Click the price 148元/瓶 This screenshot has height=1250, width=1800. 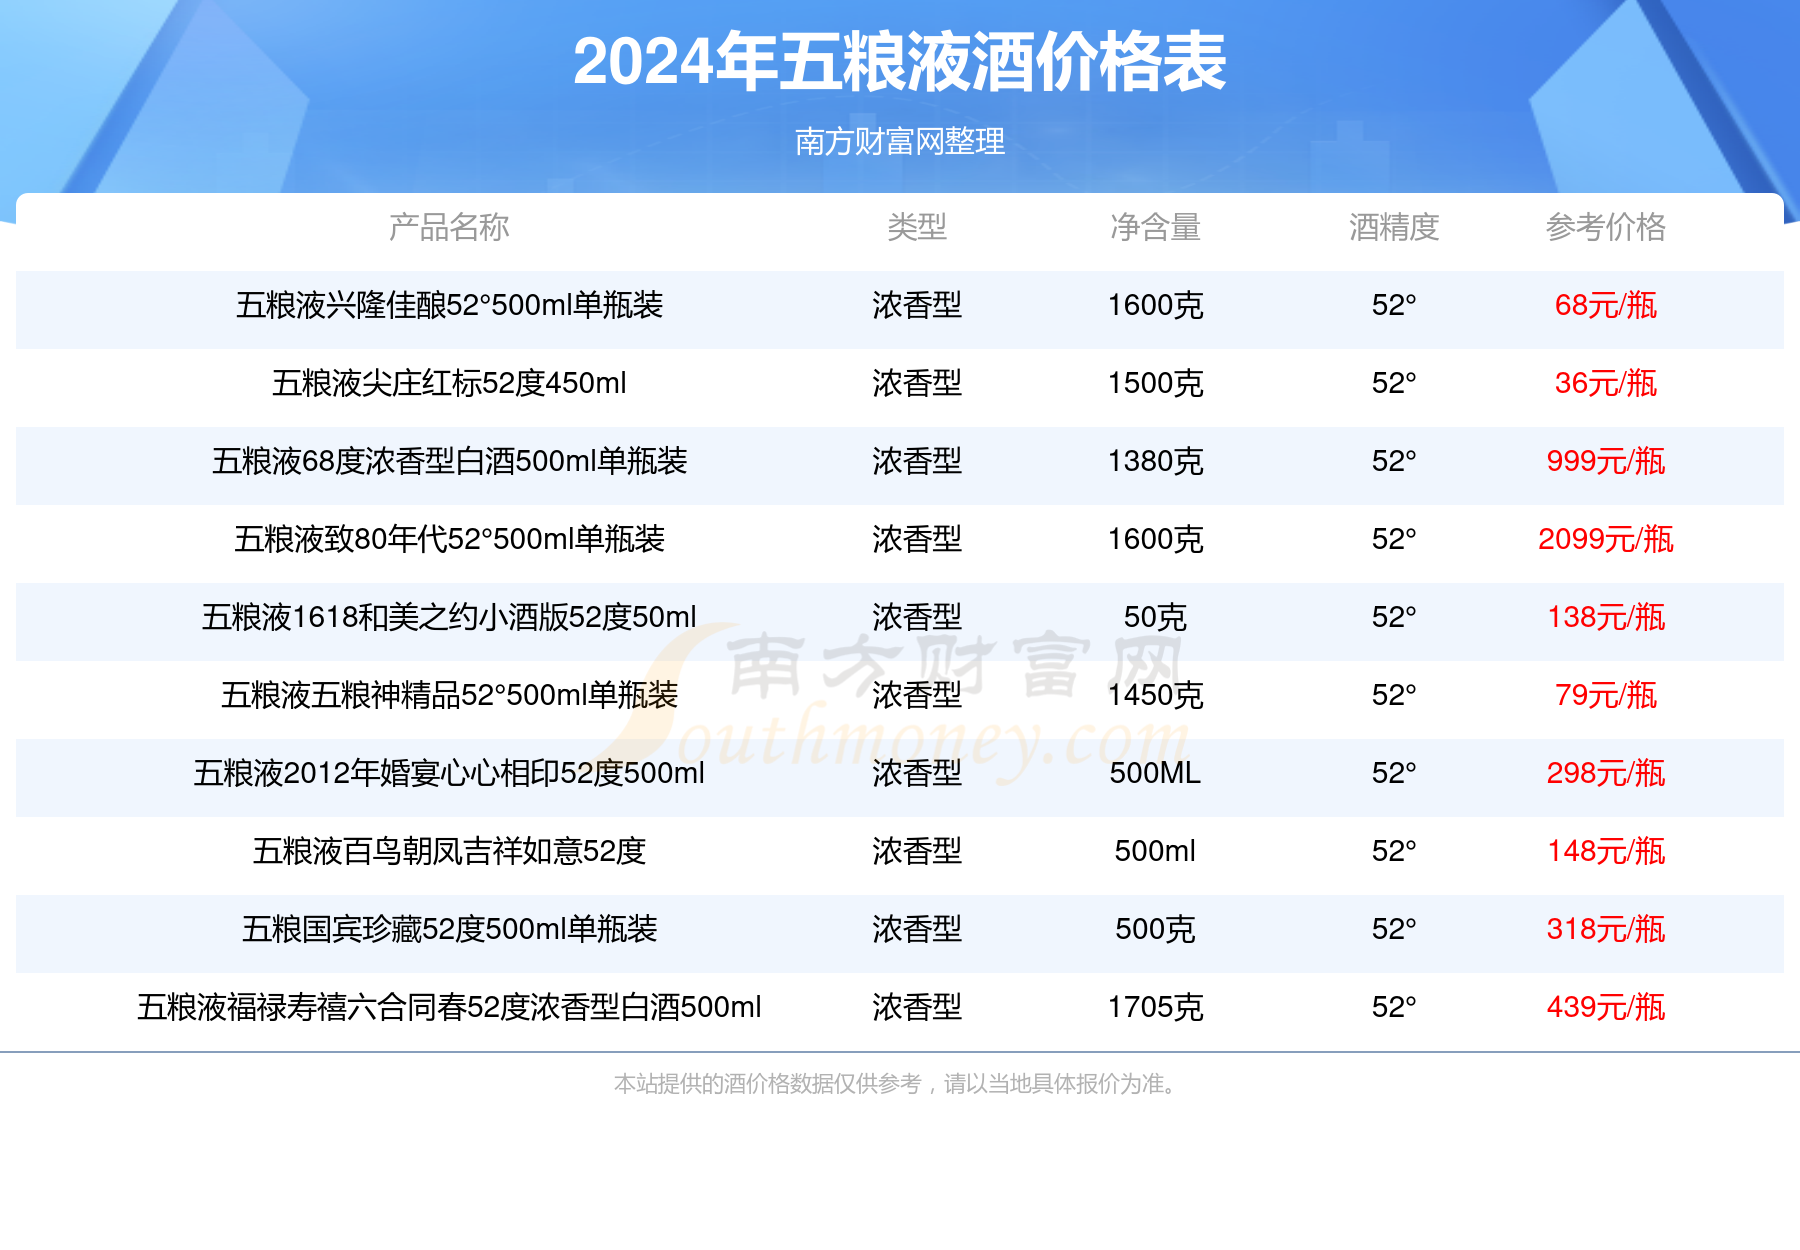point(1606,851)
